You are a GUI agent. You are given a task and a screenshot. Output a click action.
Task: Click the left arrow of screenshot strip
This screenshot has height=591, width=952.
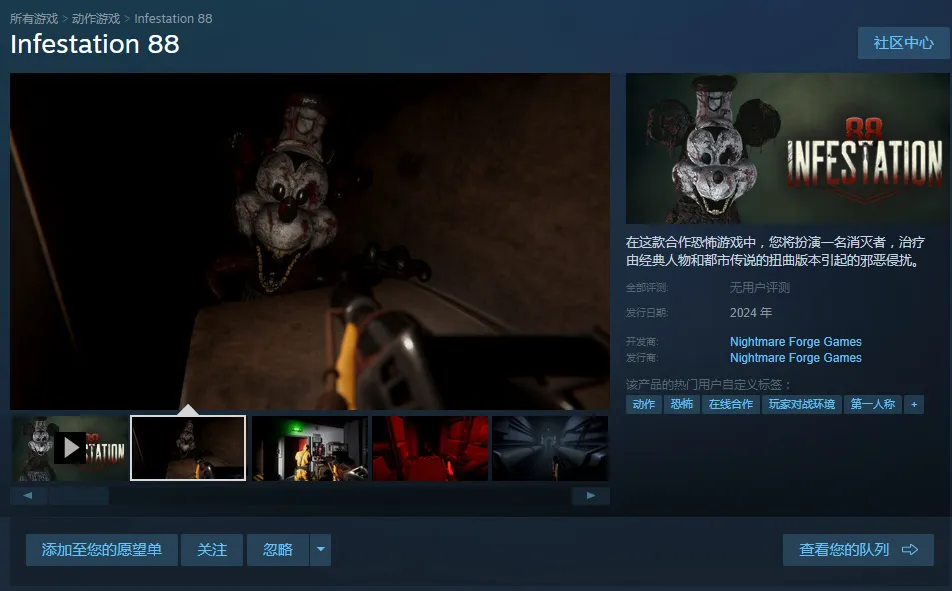(x=28, y=496)
